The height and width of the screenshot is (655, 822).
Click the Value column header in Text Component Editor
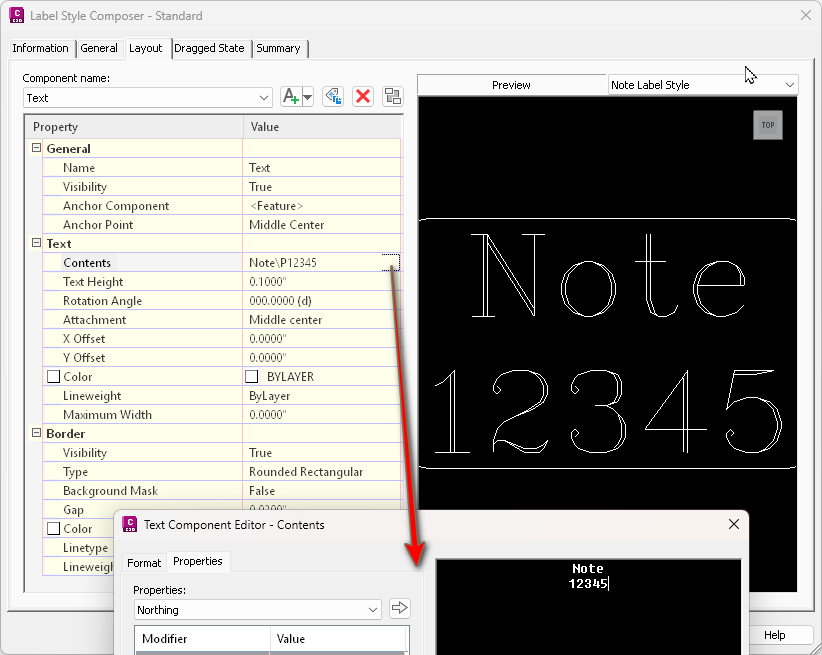pos(338,639)
